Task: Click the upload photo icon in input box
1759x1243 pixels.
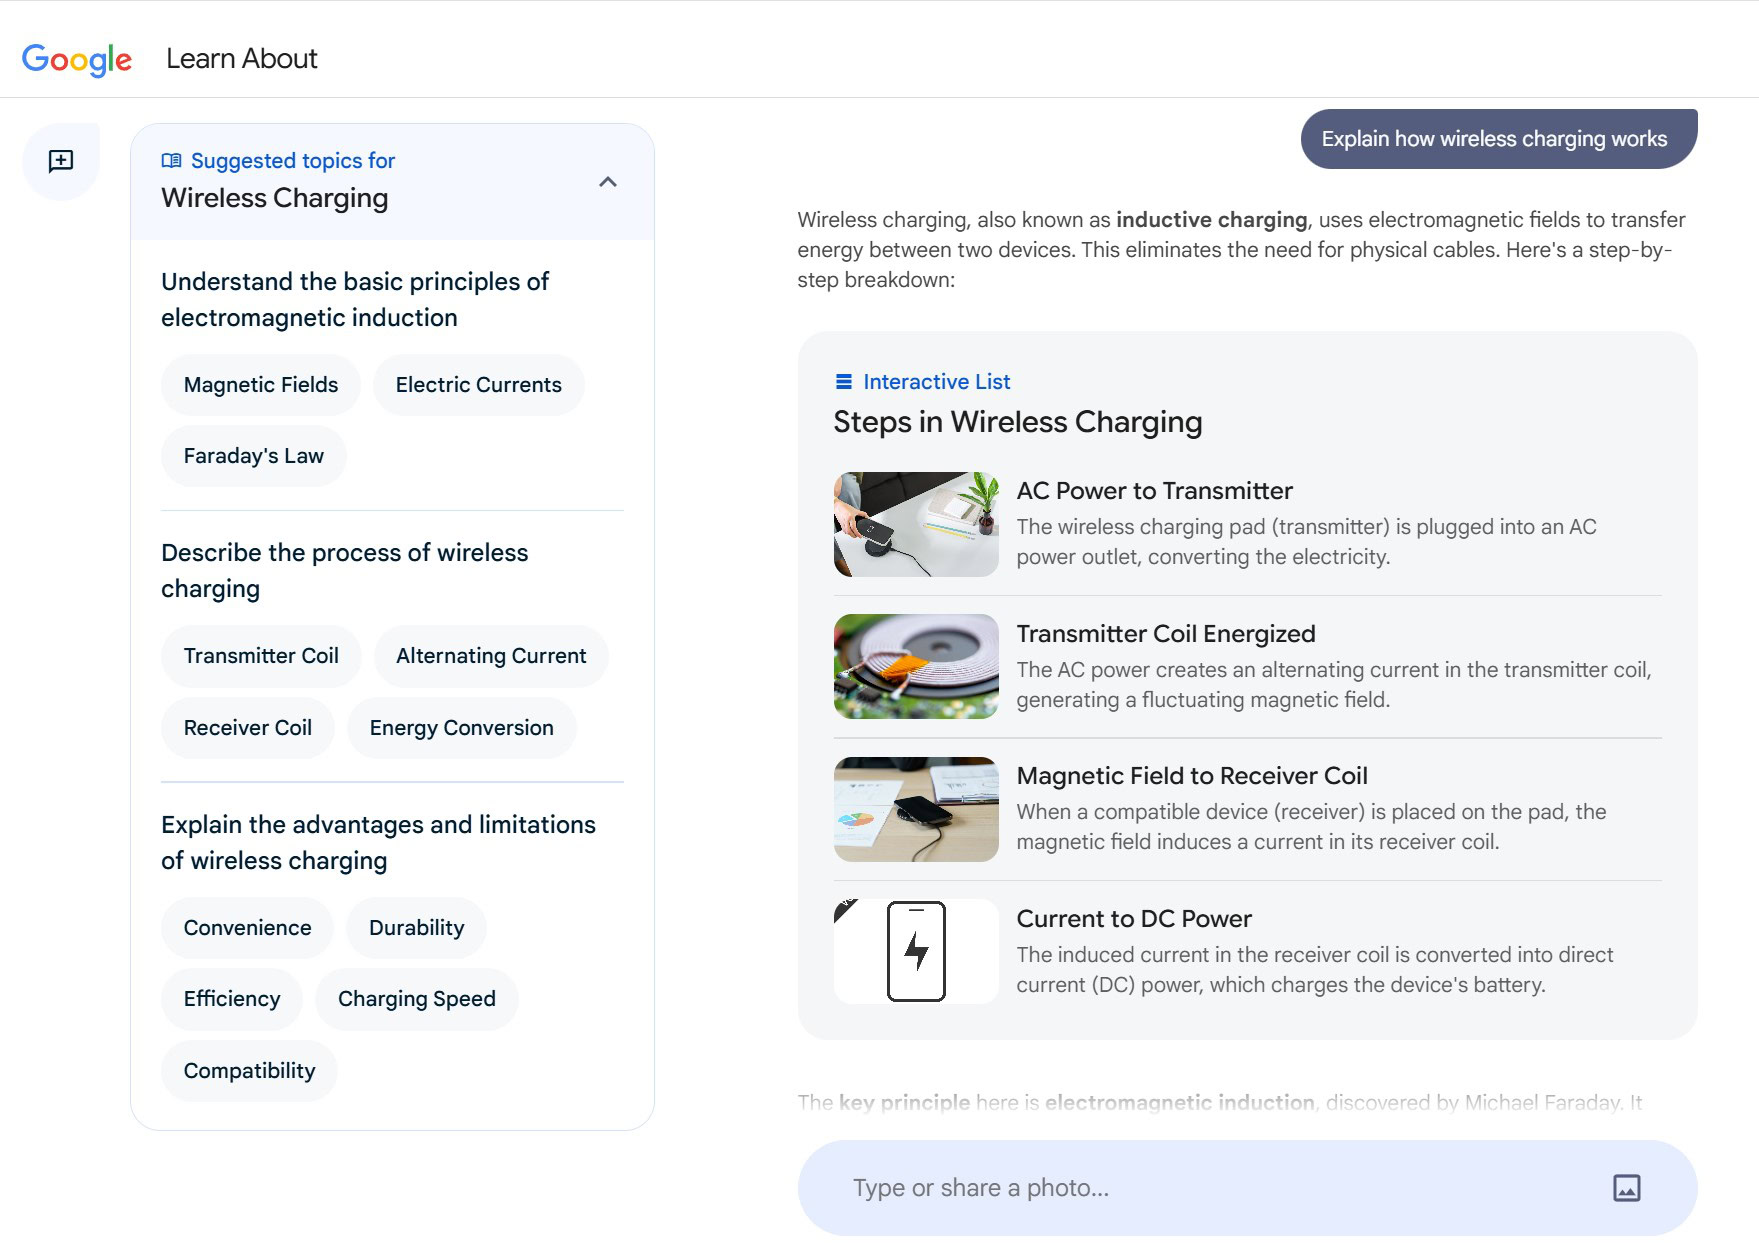Action: click(1626, 1188)
